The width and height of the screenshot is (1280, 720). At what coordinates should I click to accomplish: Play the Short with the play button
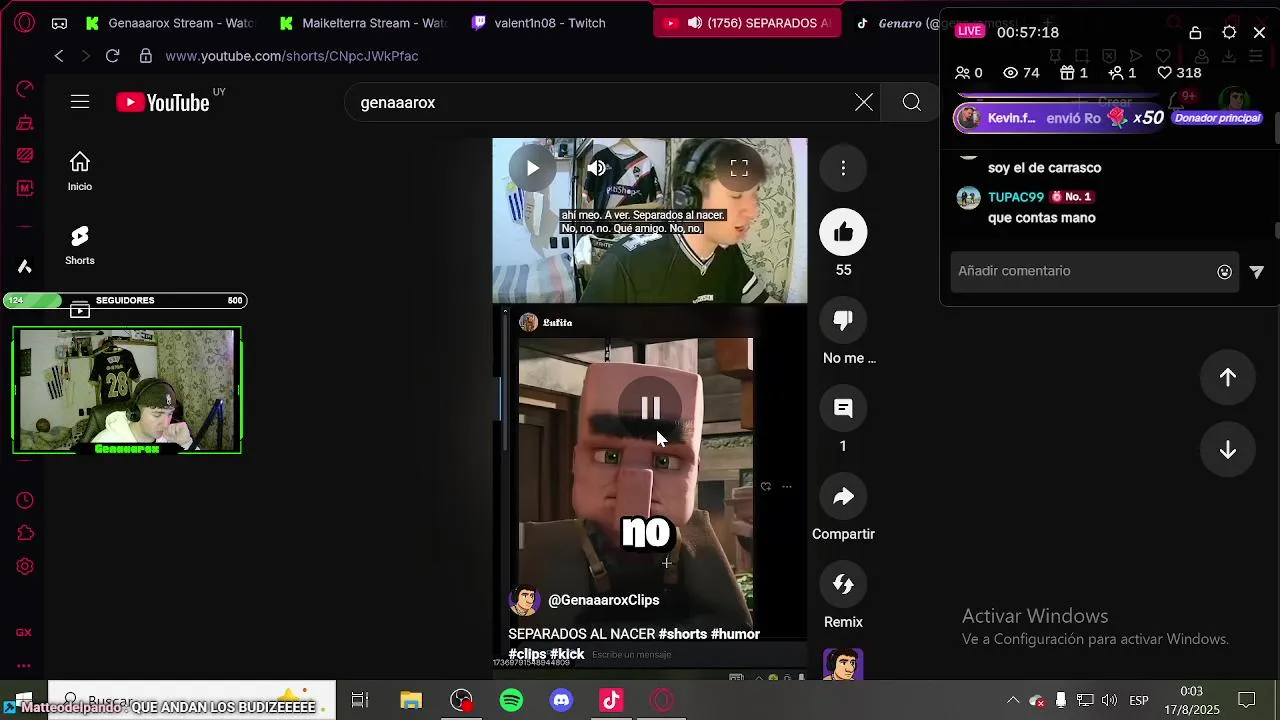coord(532,168)
